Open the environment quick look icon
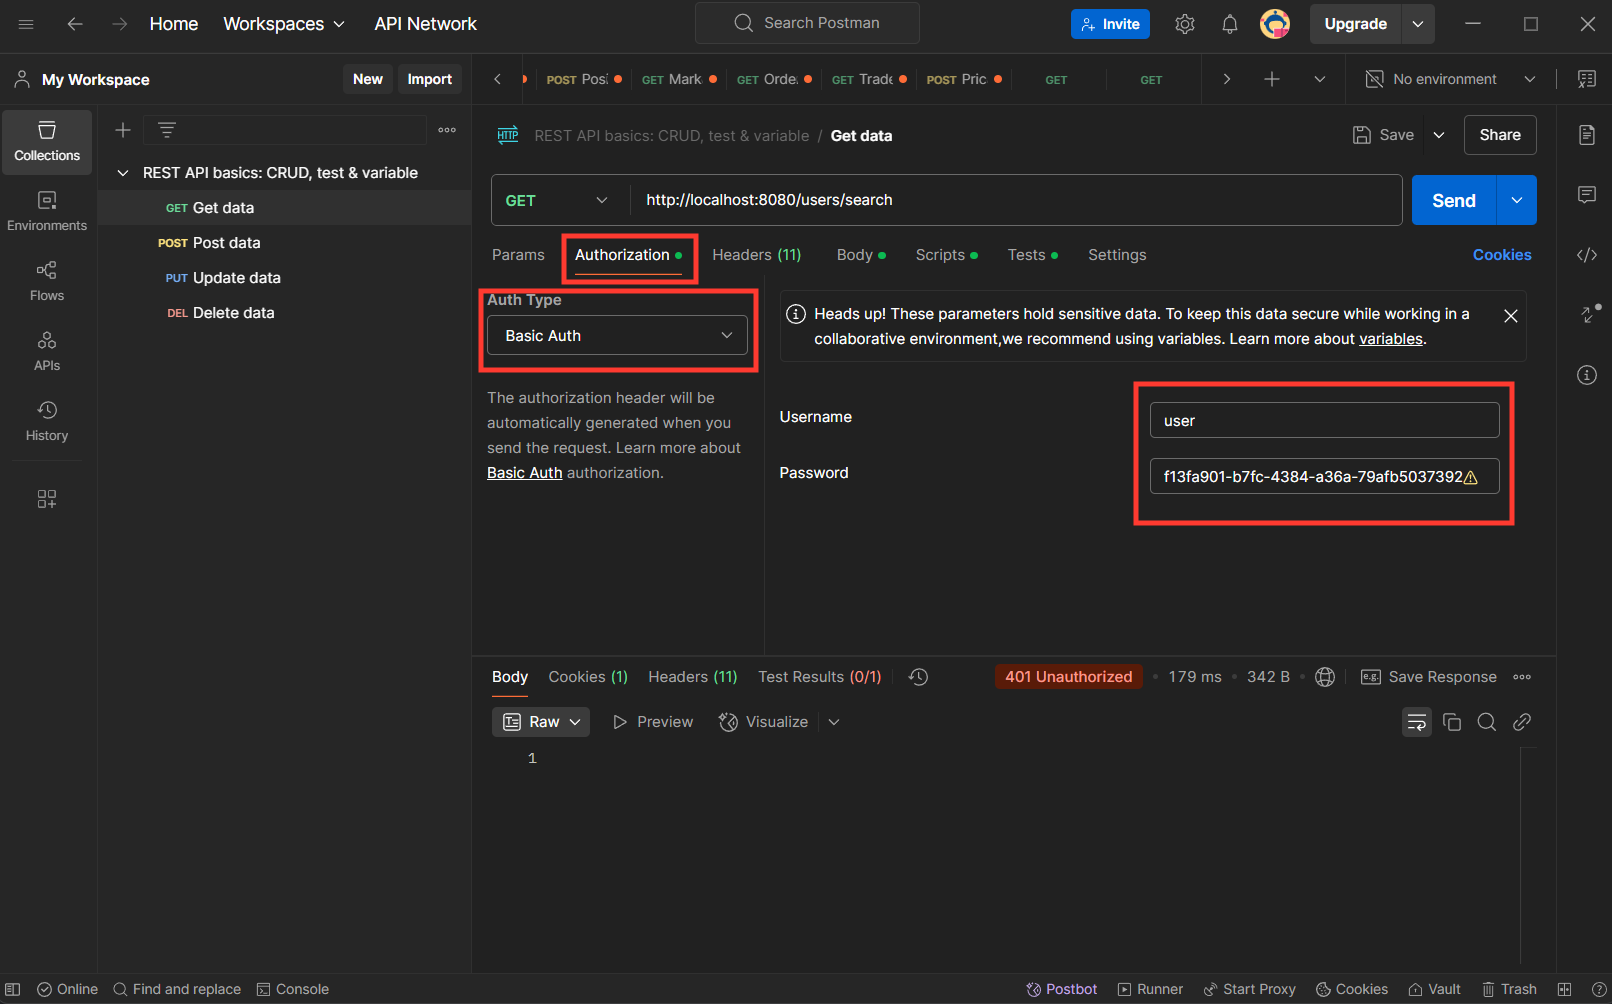 point(1587,79)
